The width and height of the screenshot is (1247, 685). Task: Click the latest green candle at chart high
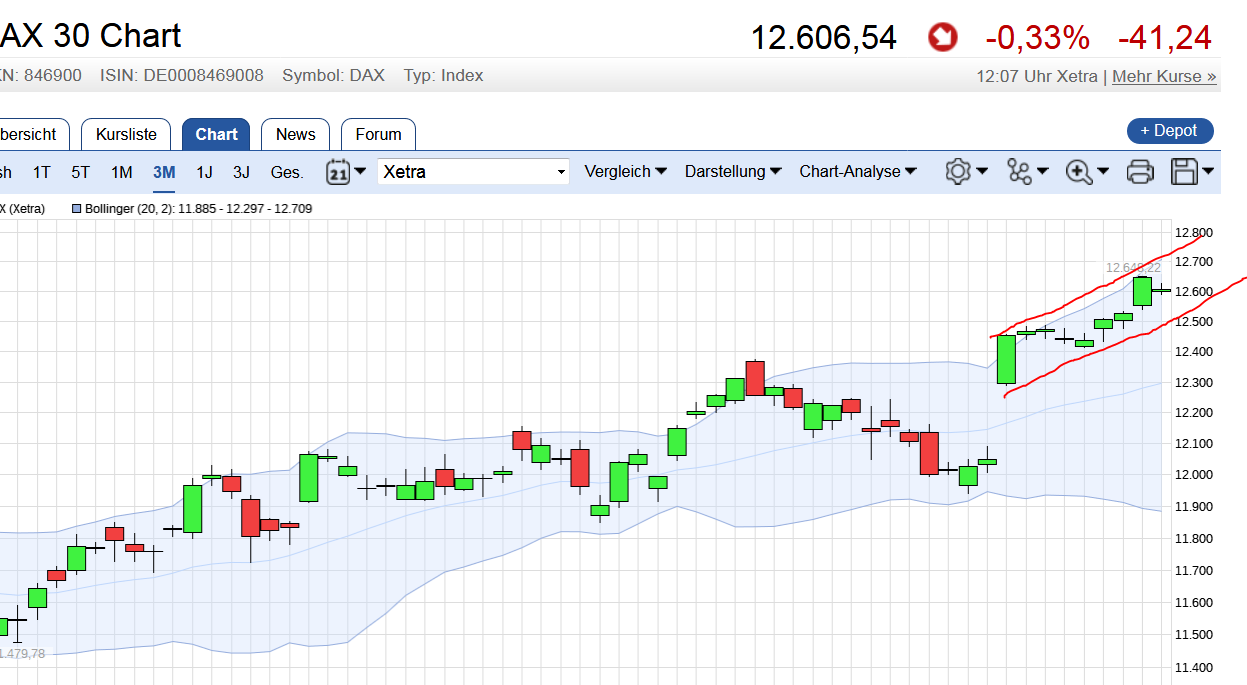click(1142, 291)
